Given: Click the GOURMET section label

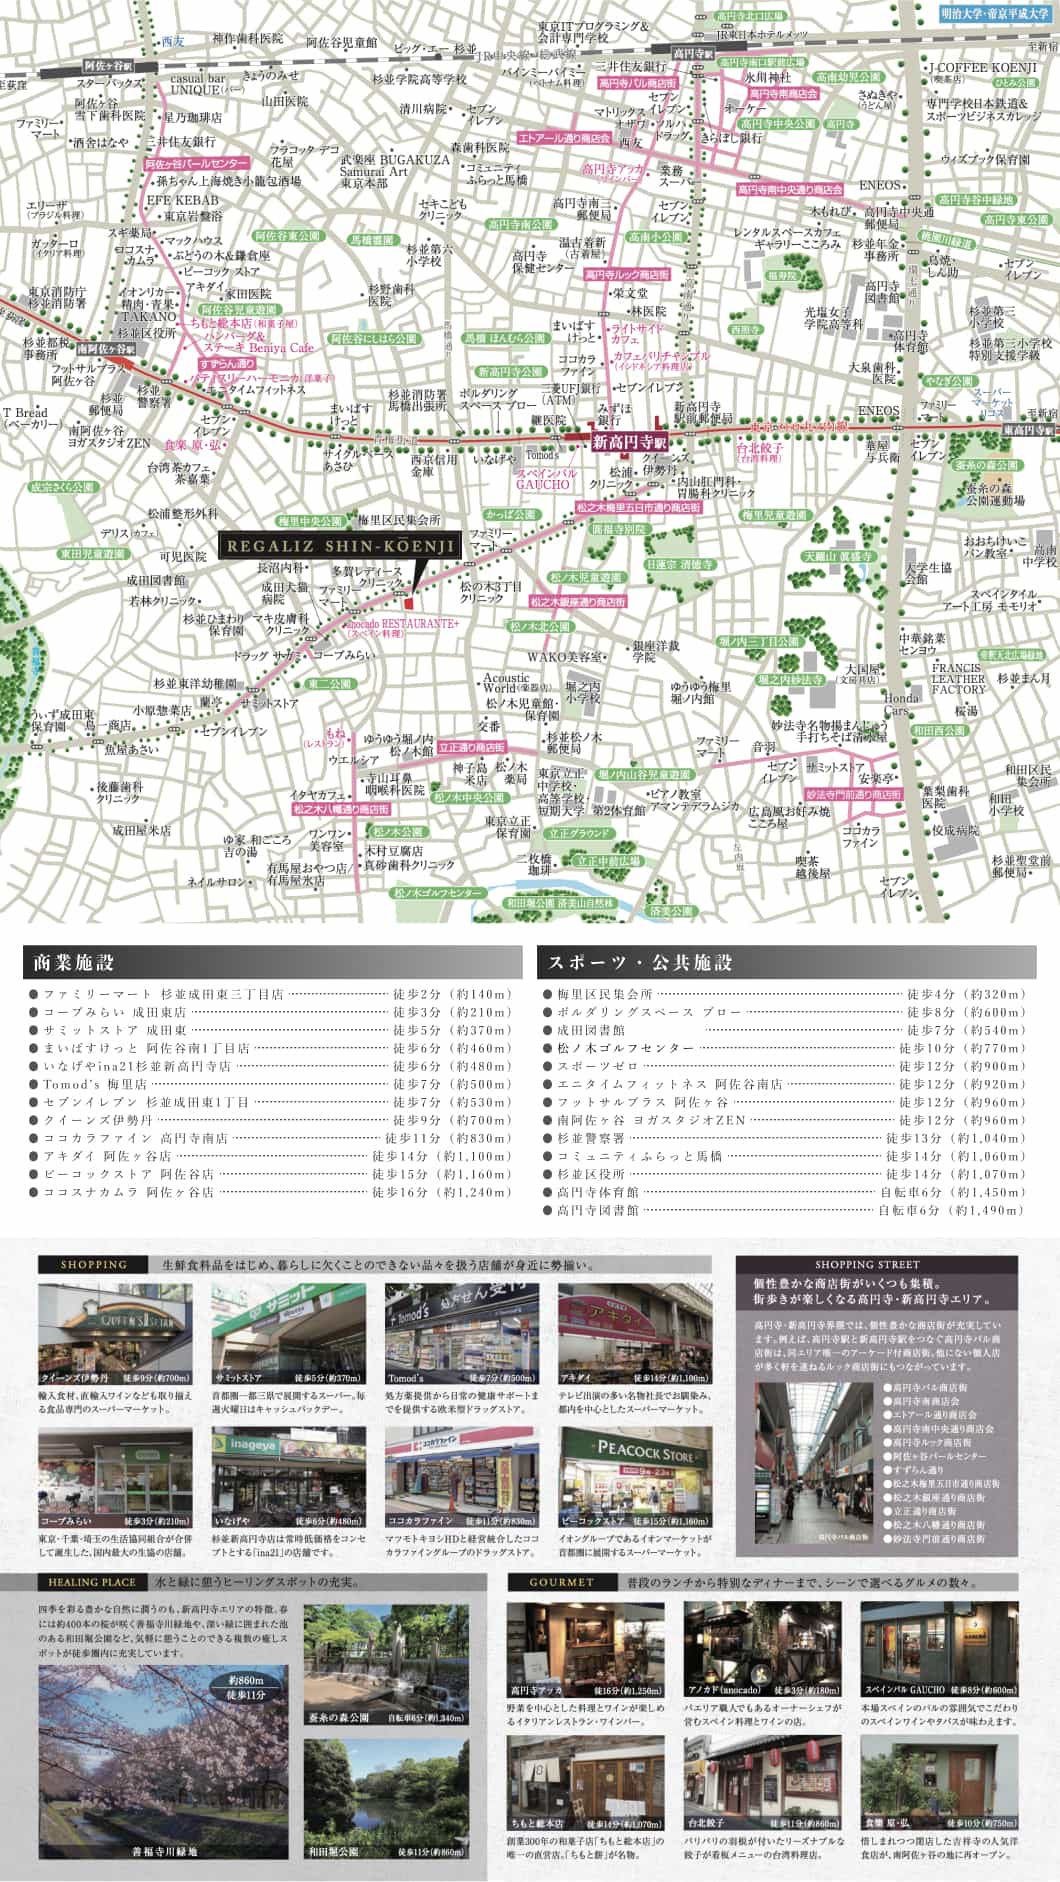Looking at the screenshot, I should point(561,1583).
